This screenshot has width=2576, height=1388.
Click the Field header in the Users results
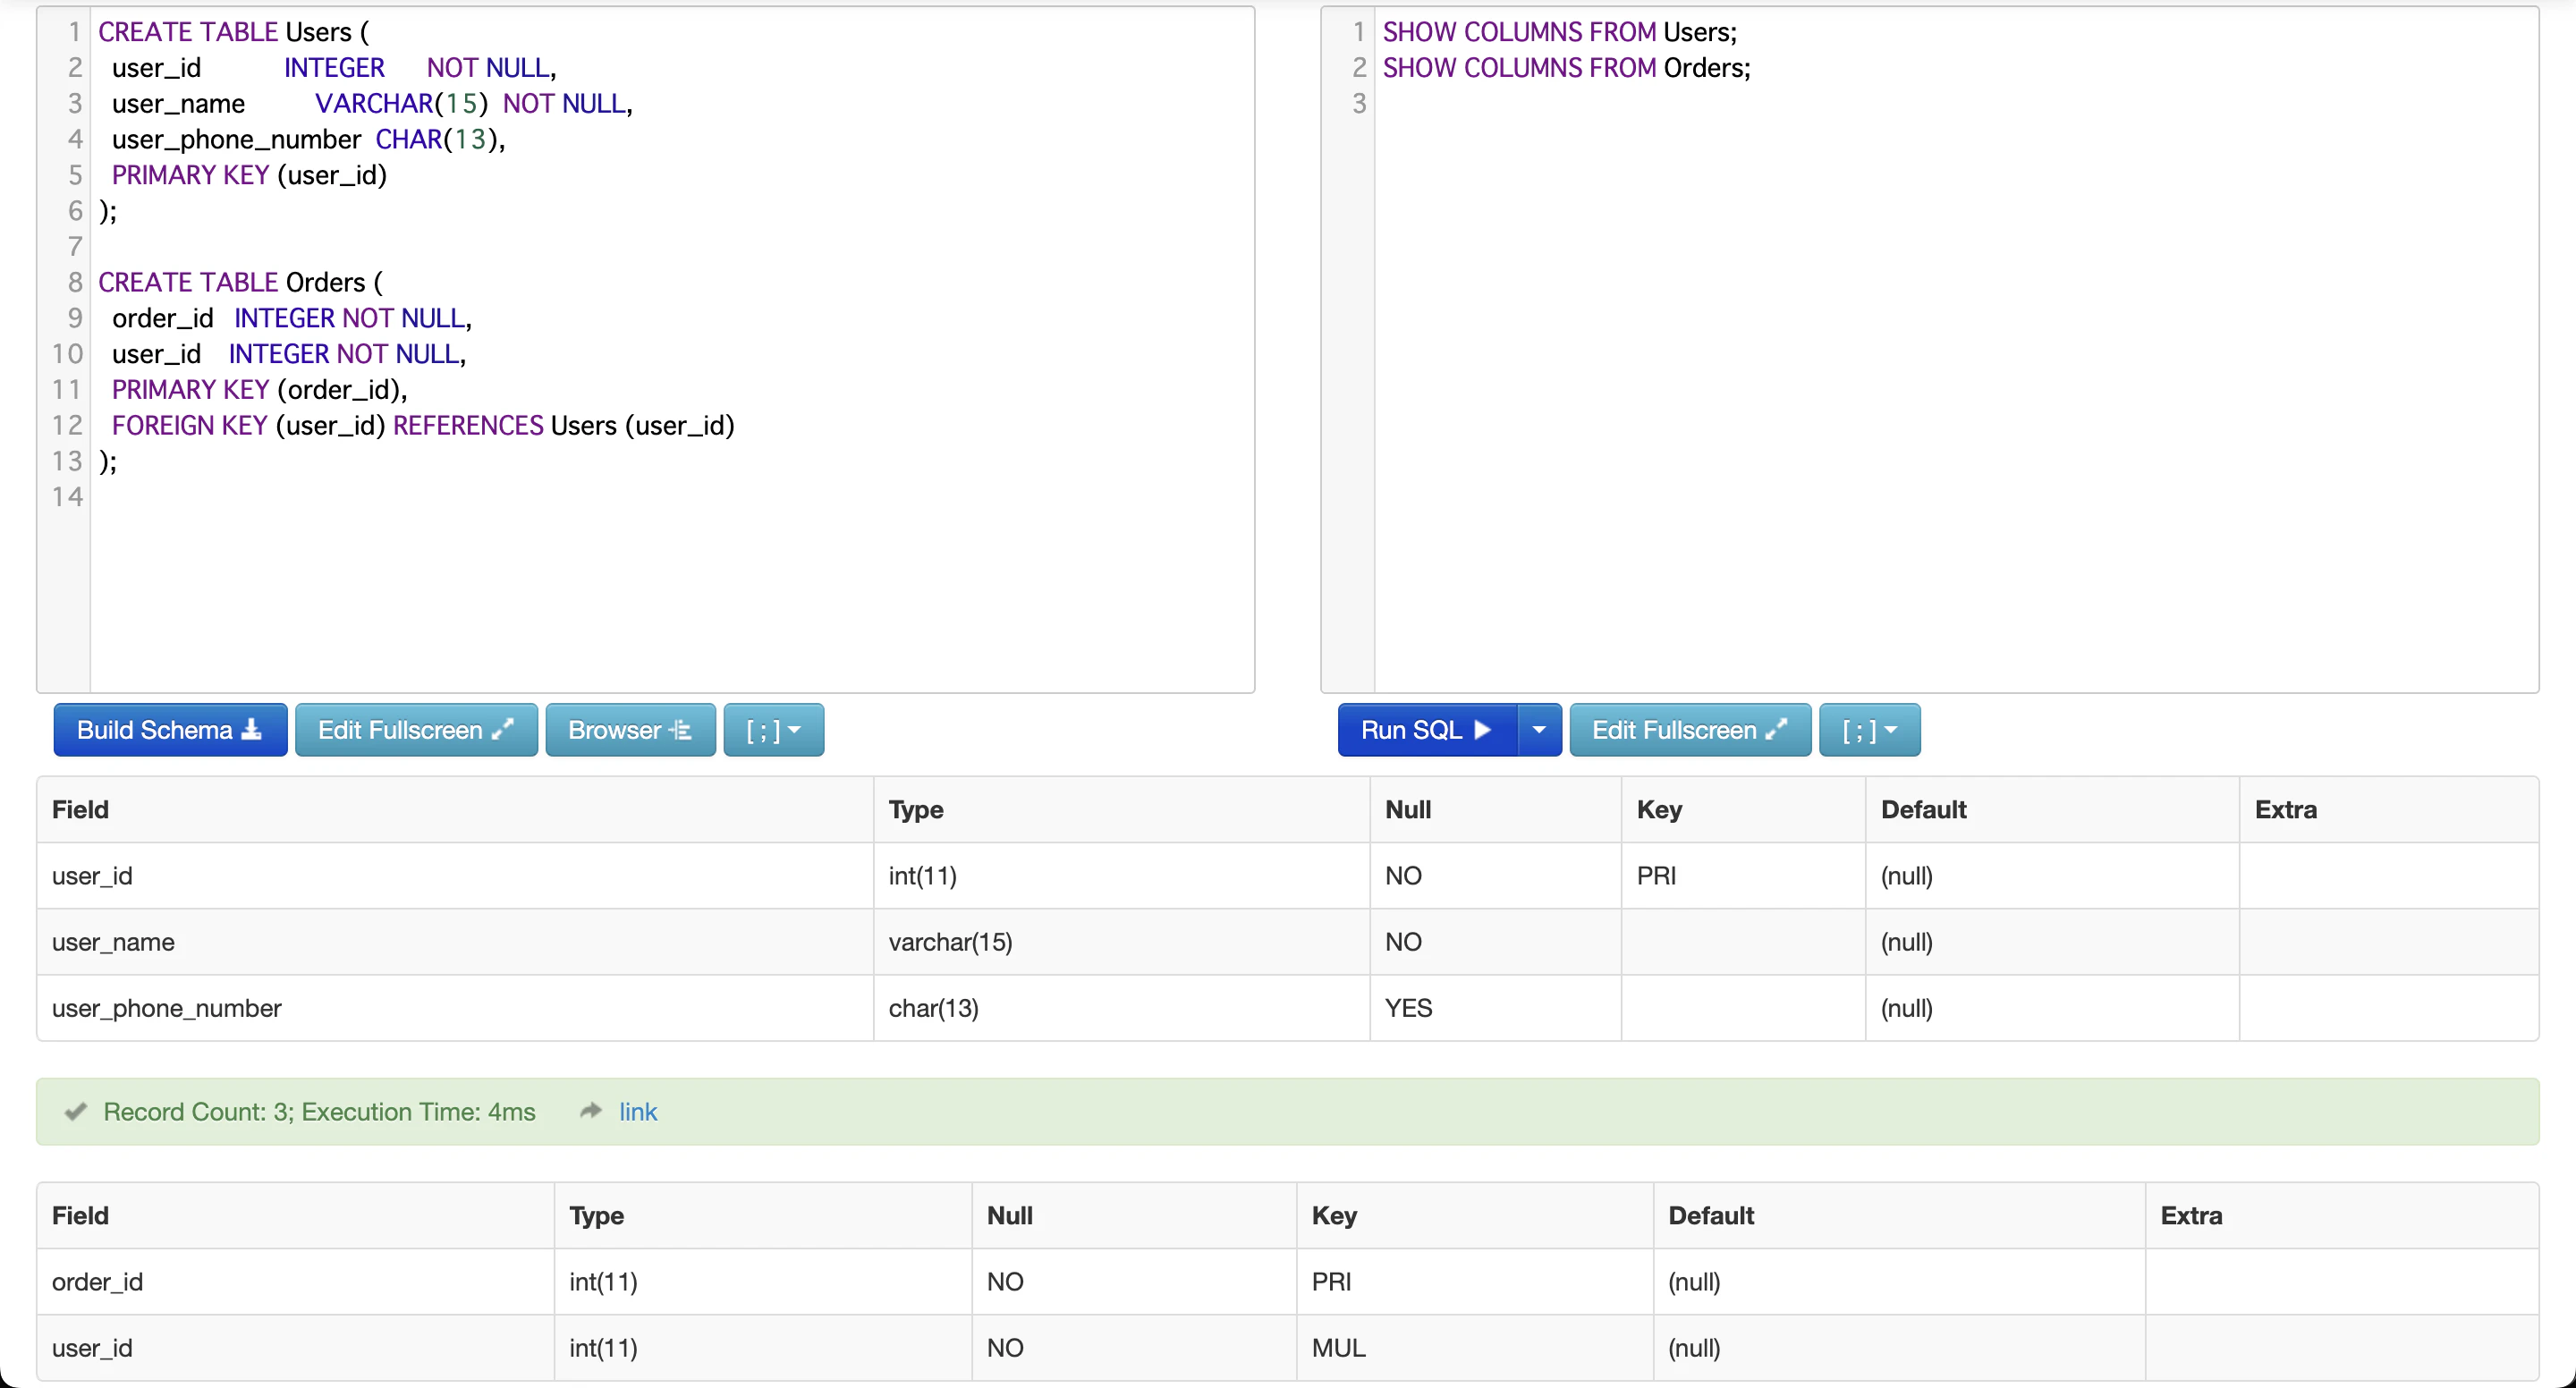pos(80,809)
